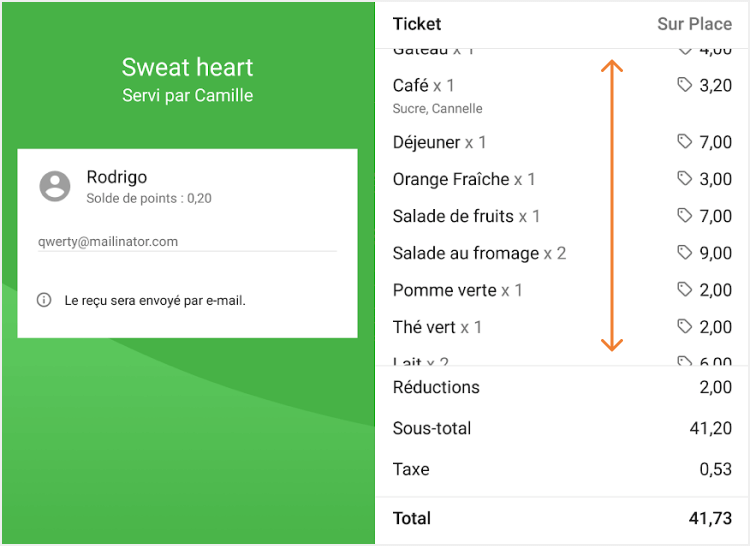Select the Déjeuner x 1 ticket item
The height and width of the screenshot is (546, 750).
(440, 143)
